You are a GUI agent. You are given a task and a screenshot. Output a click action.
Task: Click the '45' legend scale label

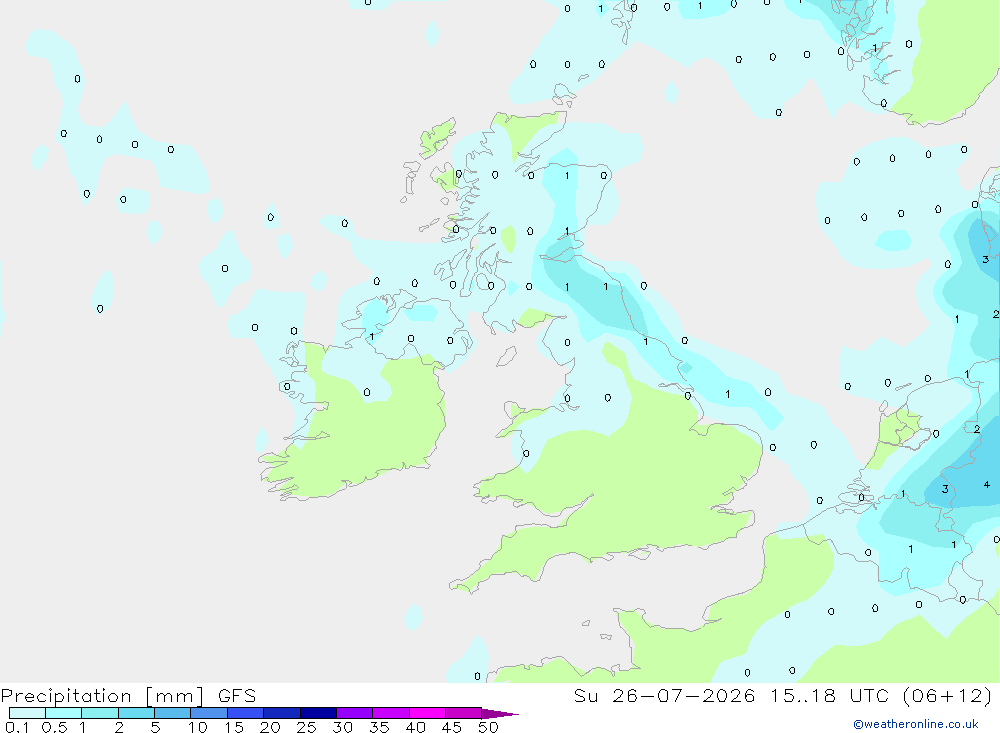click(x=452, y=727)
